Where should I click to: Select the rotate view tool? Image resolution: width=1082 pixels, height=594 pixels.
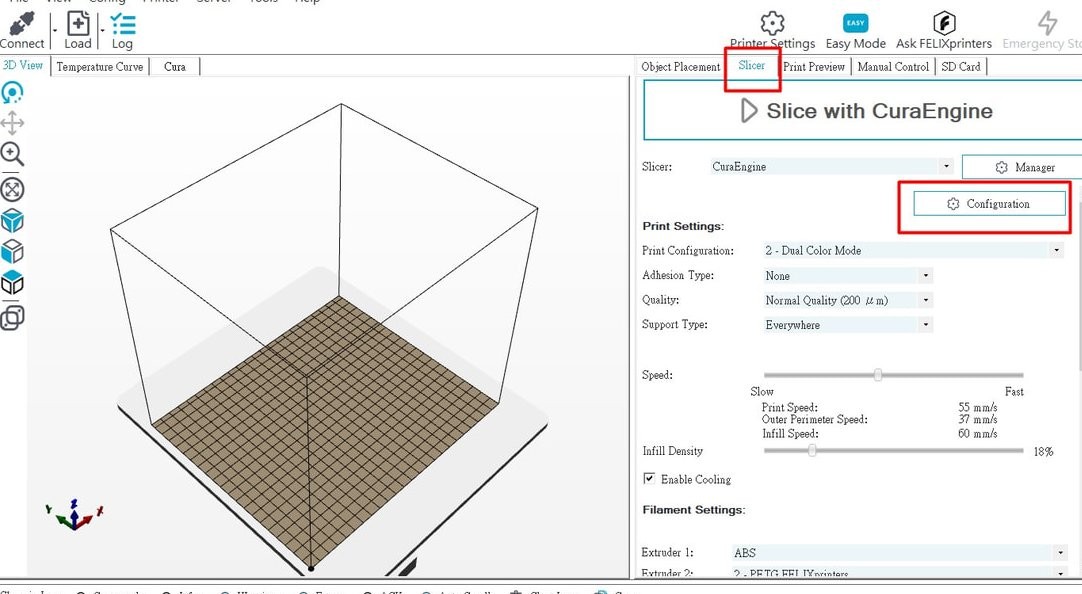12,93
